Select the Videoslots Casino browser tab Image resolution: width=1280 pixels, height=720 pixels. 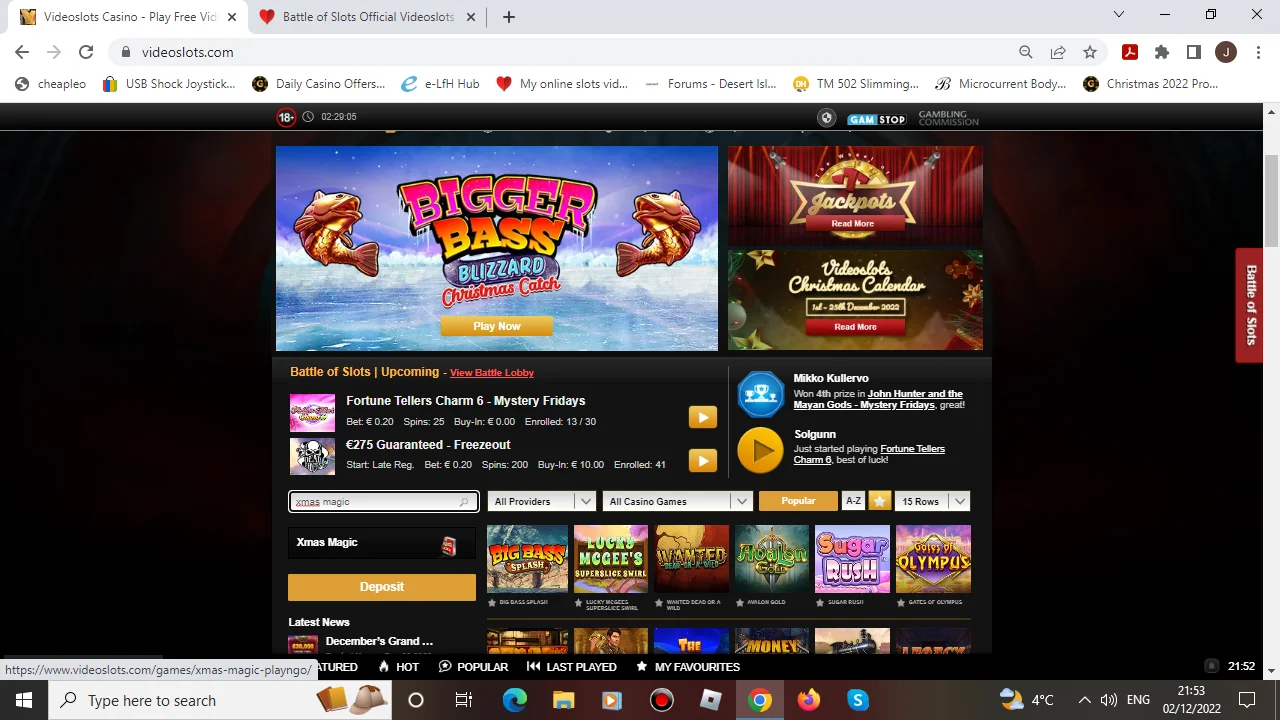pos(130,17)
